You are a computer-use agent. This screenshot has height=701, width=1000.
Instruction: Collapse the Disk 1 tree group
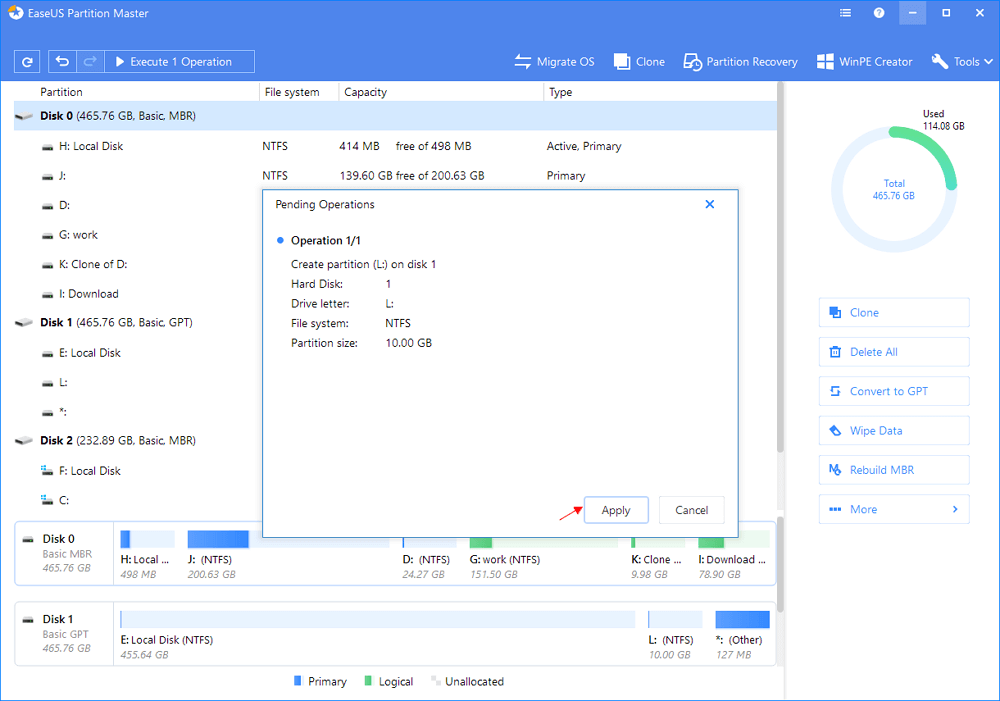24,324
